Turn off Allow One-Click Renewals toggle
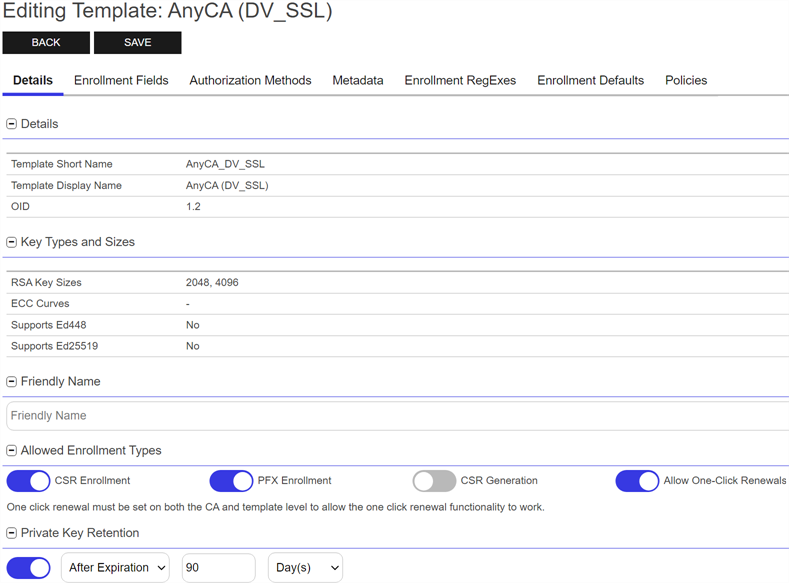 click(x=637, y=481)
